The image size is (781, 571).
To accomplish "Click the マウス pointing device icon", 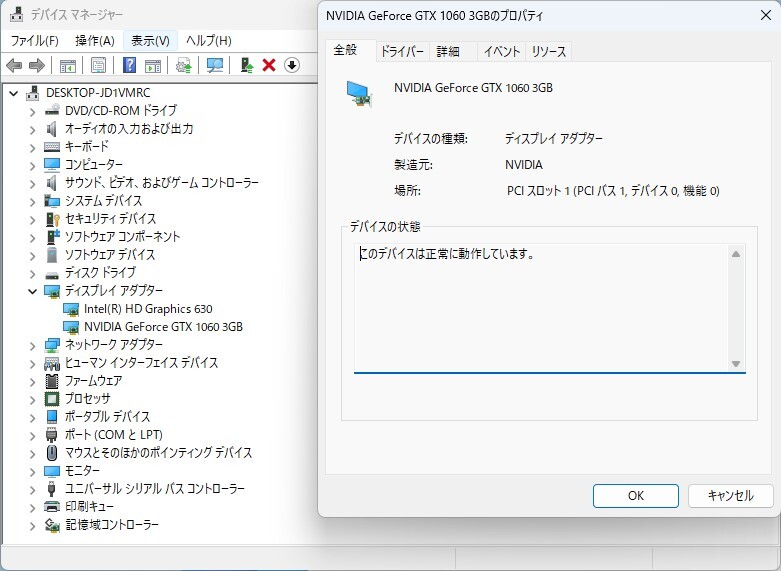I will tap(52, 452).
